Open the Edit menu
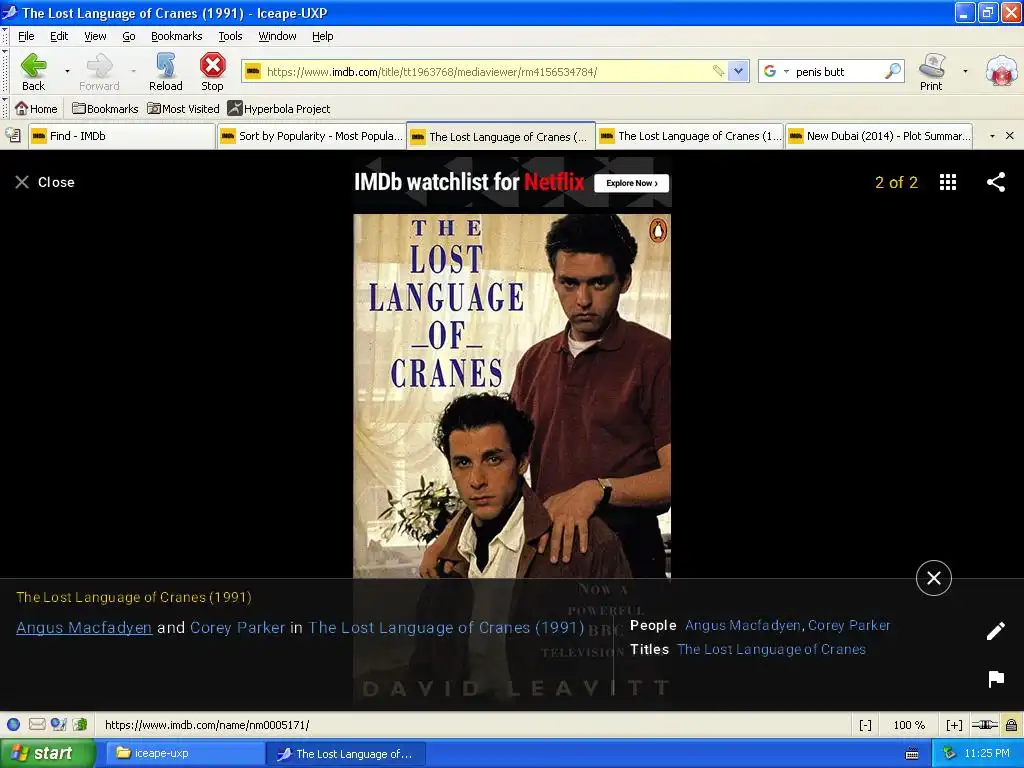This screenshot has height=768, width=1024. click(x=59, y=36)
